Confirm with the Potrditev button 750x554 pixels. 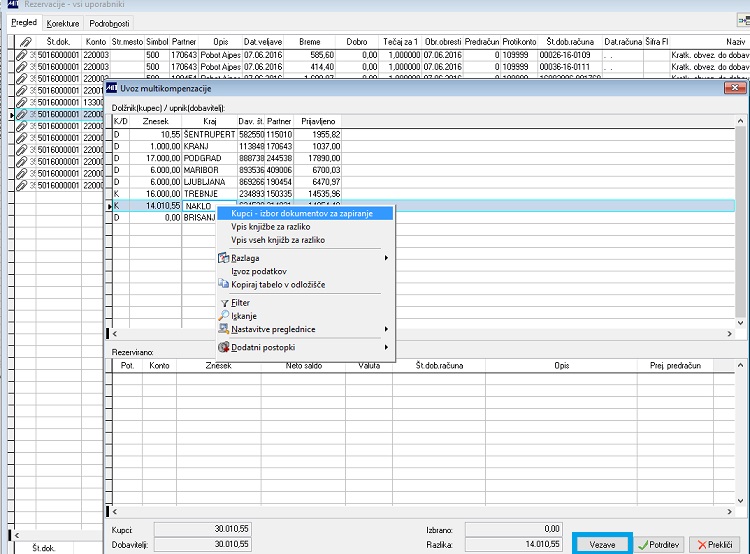(659, 544)
